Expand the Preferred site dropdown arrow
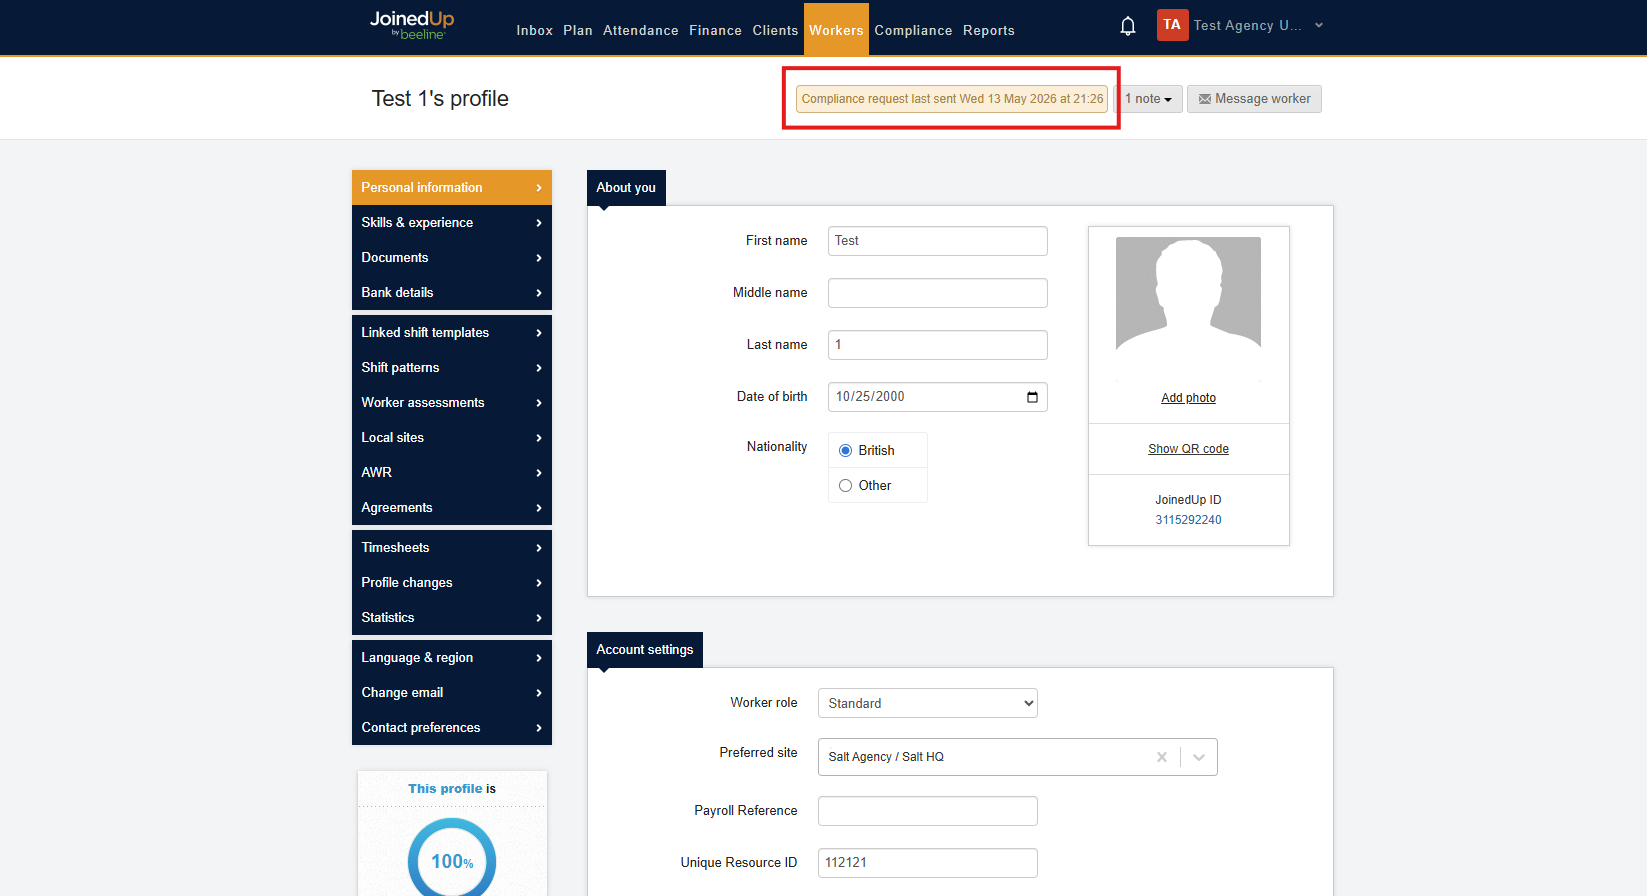 pos(1199,757)
